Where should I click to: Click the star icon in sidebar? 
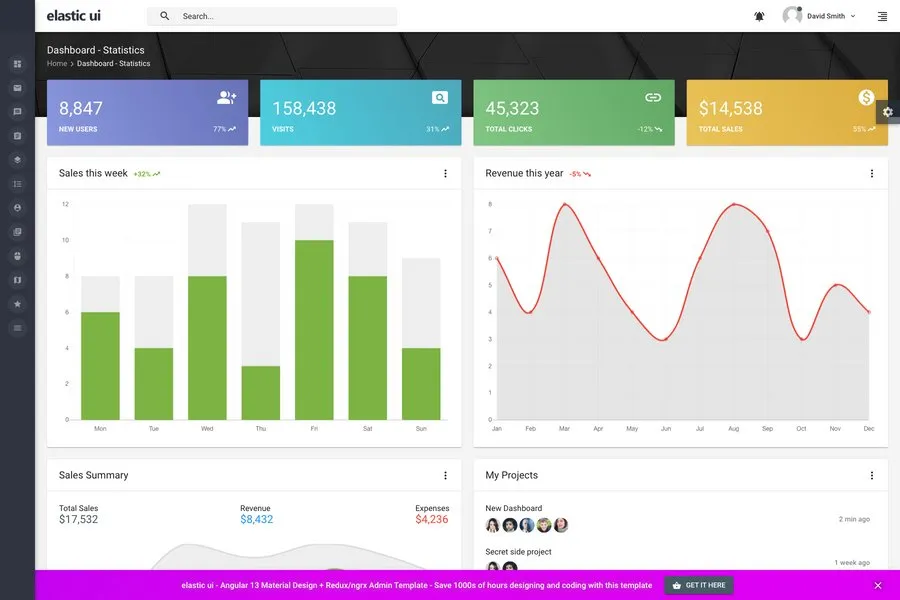pos(17,304)
